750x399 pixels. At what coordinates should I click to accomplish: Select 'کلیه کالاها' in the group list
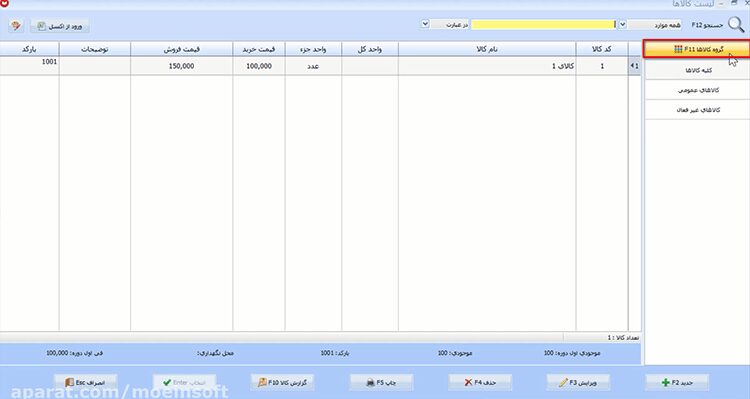pos(697,70)
